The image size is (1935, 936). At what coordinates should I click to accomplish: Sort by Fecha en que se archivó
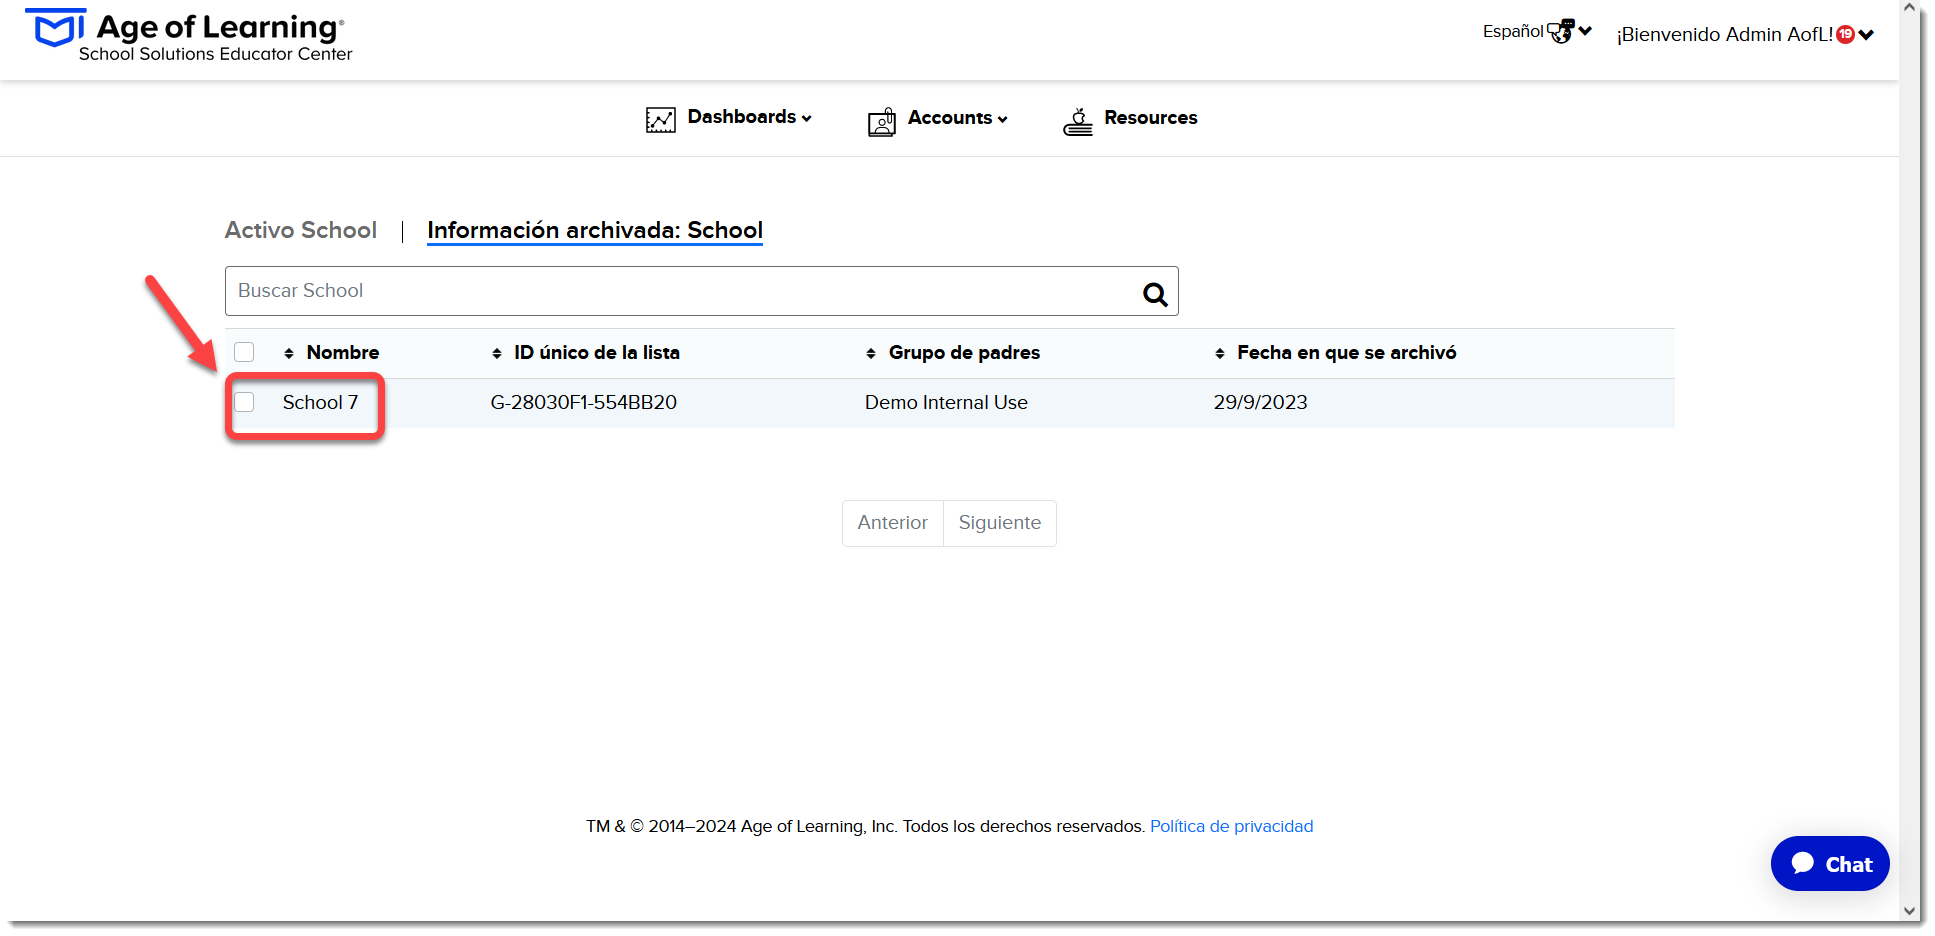click(x=1220, y=353)
